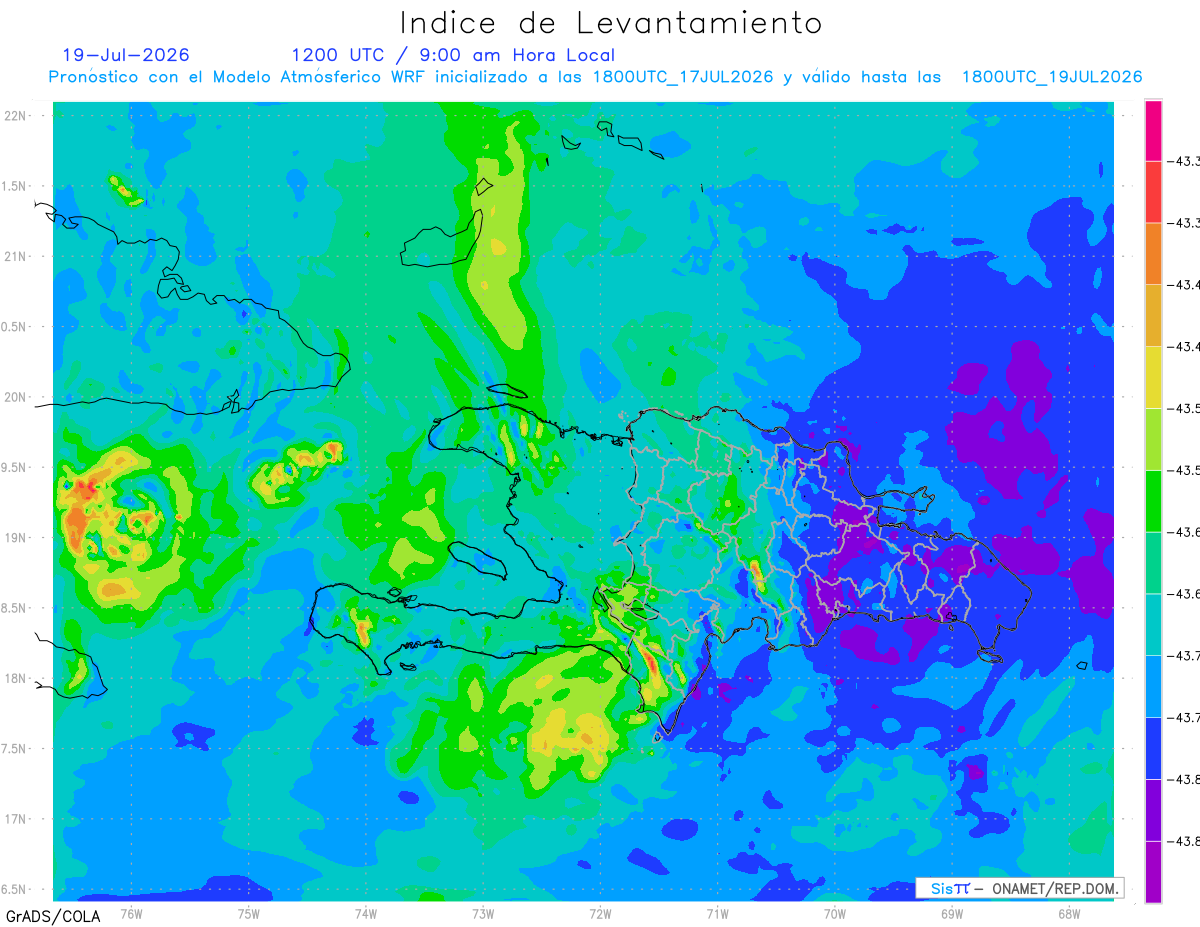Click the sky-blue legend swatch
The image size is (1200, 927).
point(1153,686)
